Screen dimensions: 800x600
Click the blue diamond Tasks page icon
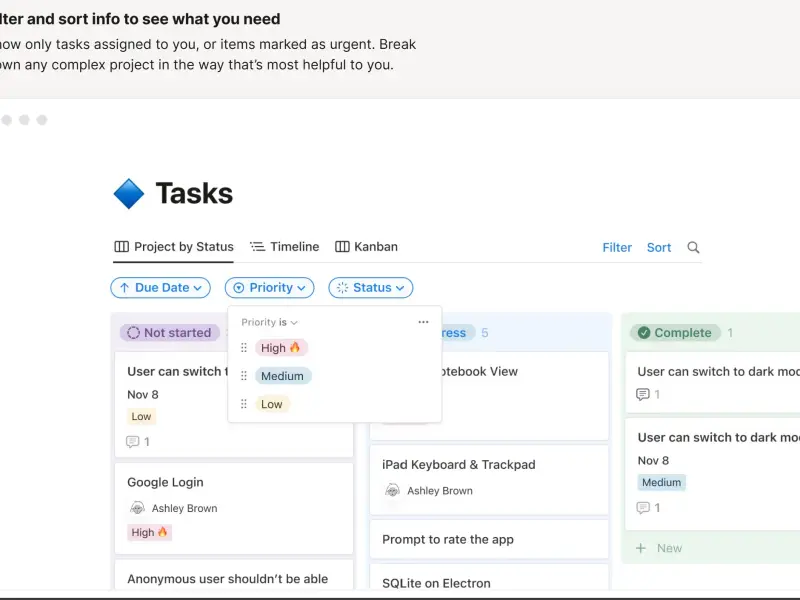(129, 193)
